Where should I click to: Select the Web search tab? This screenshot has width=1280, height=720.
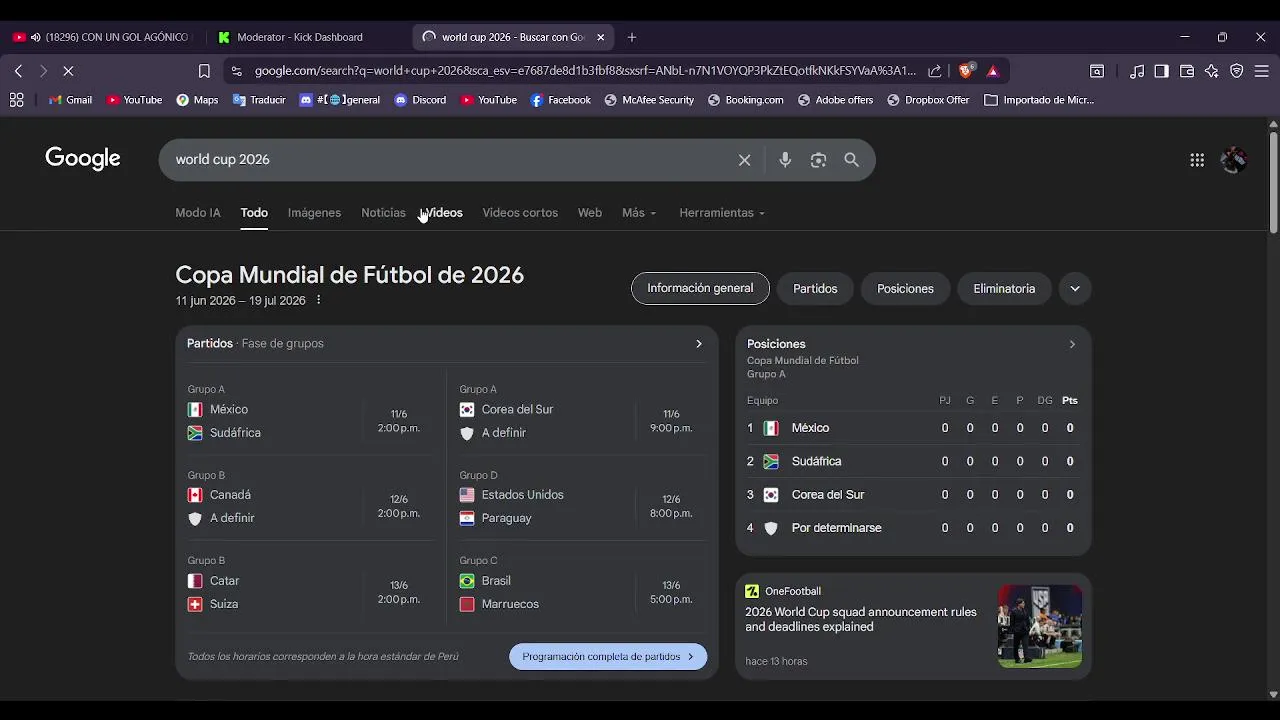point(590,213)
